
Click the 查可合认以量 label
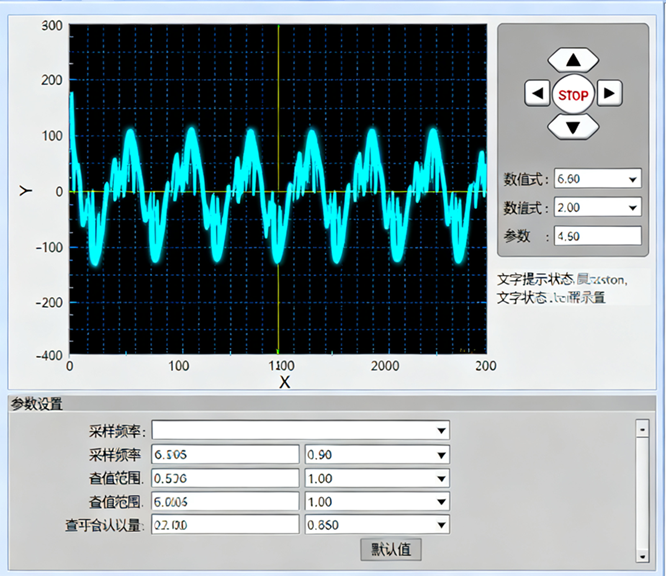(x=103, y=525)
